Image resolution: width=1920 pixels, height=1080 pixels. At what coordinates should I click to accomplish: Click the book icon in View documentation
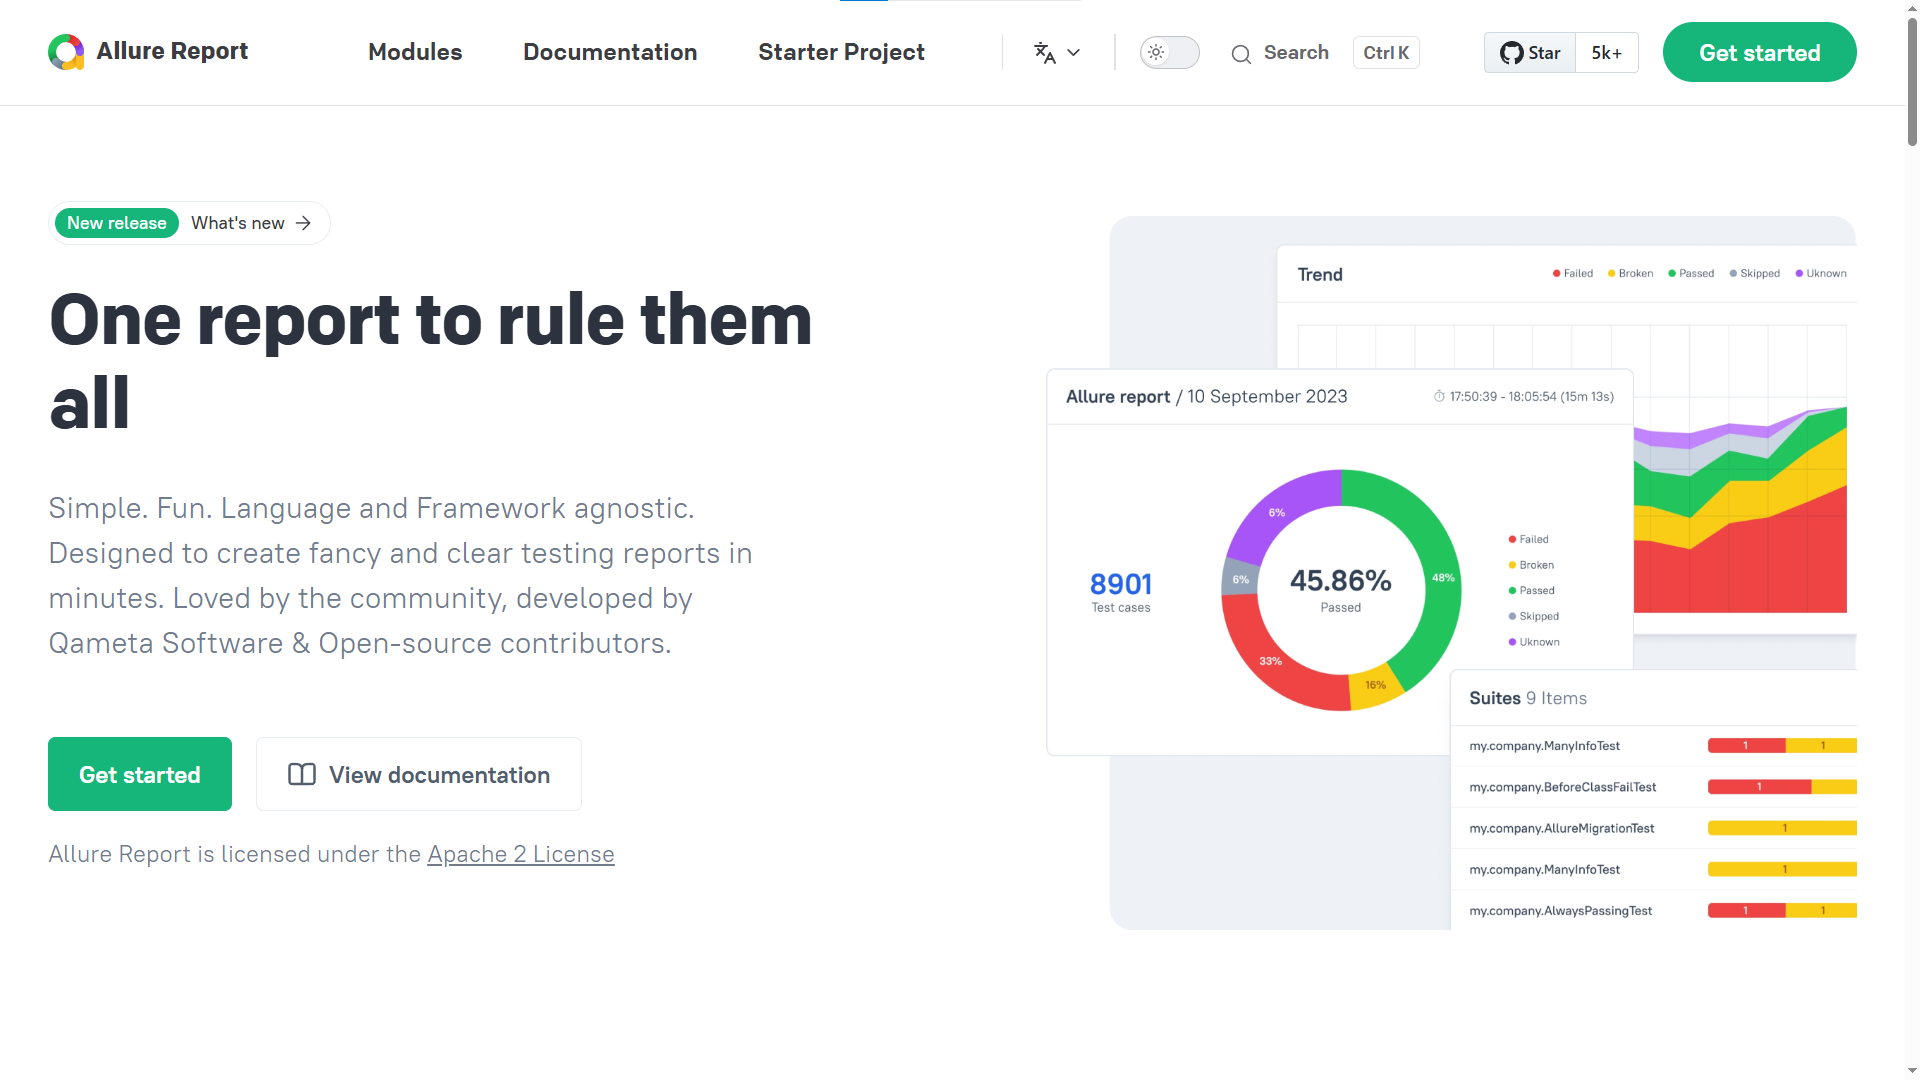(x=302, y=774)
